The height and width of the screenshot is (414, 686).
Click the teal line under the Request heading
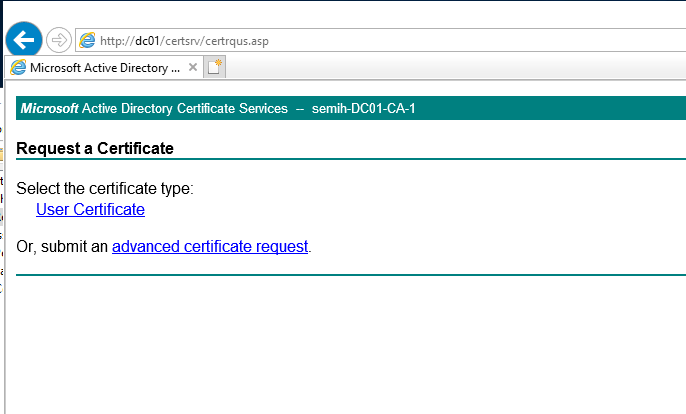[350, 159]
